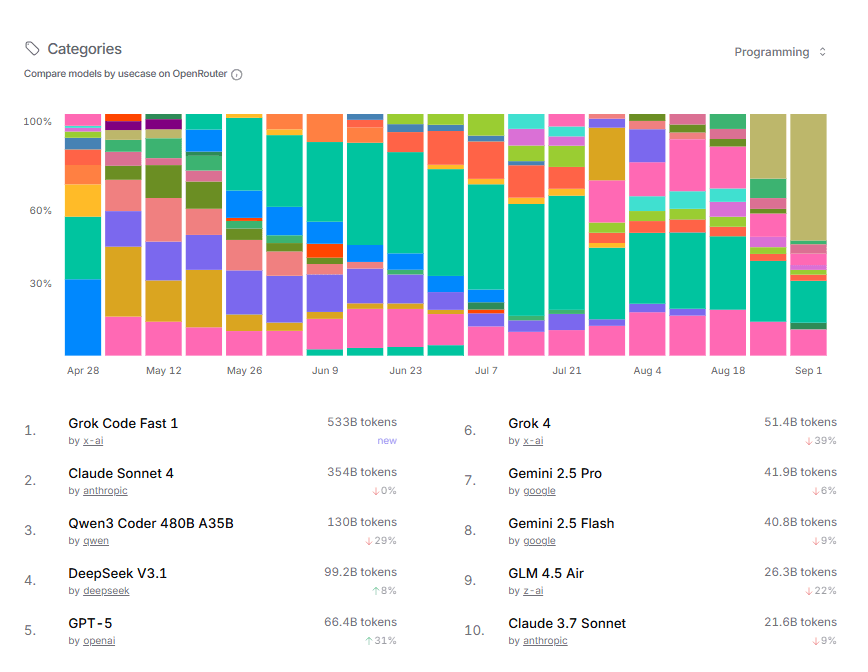Select Qwen3 Coder 480B A35B entry

pyautogui.click(x=151, y=523)
